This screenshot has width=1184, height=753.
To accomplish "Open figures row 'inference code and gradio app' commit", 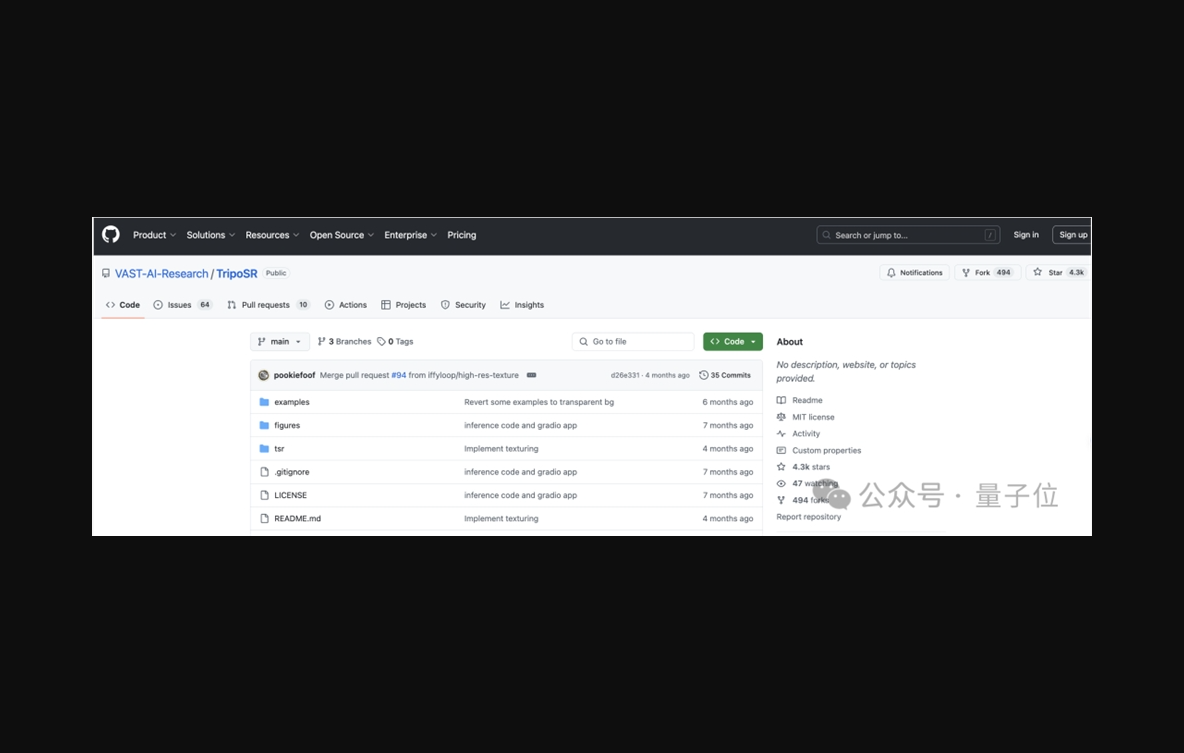I will pos(520,425).
